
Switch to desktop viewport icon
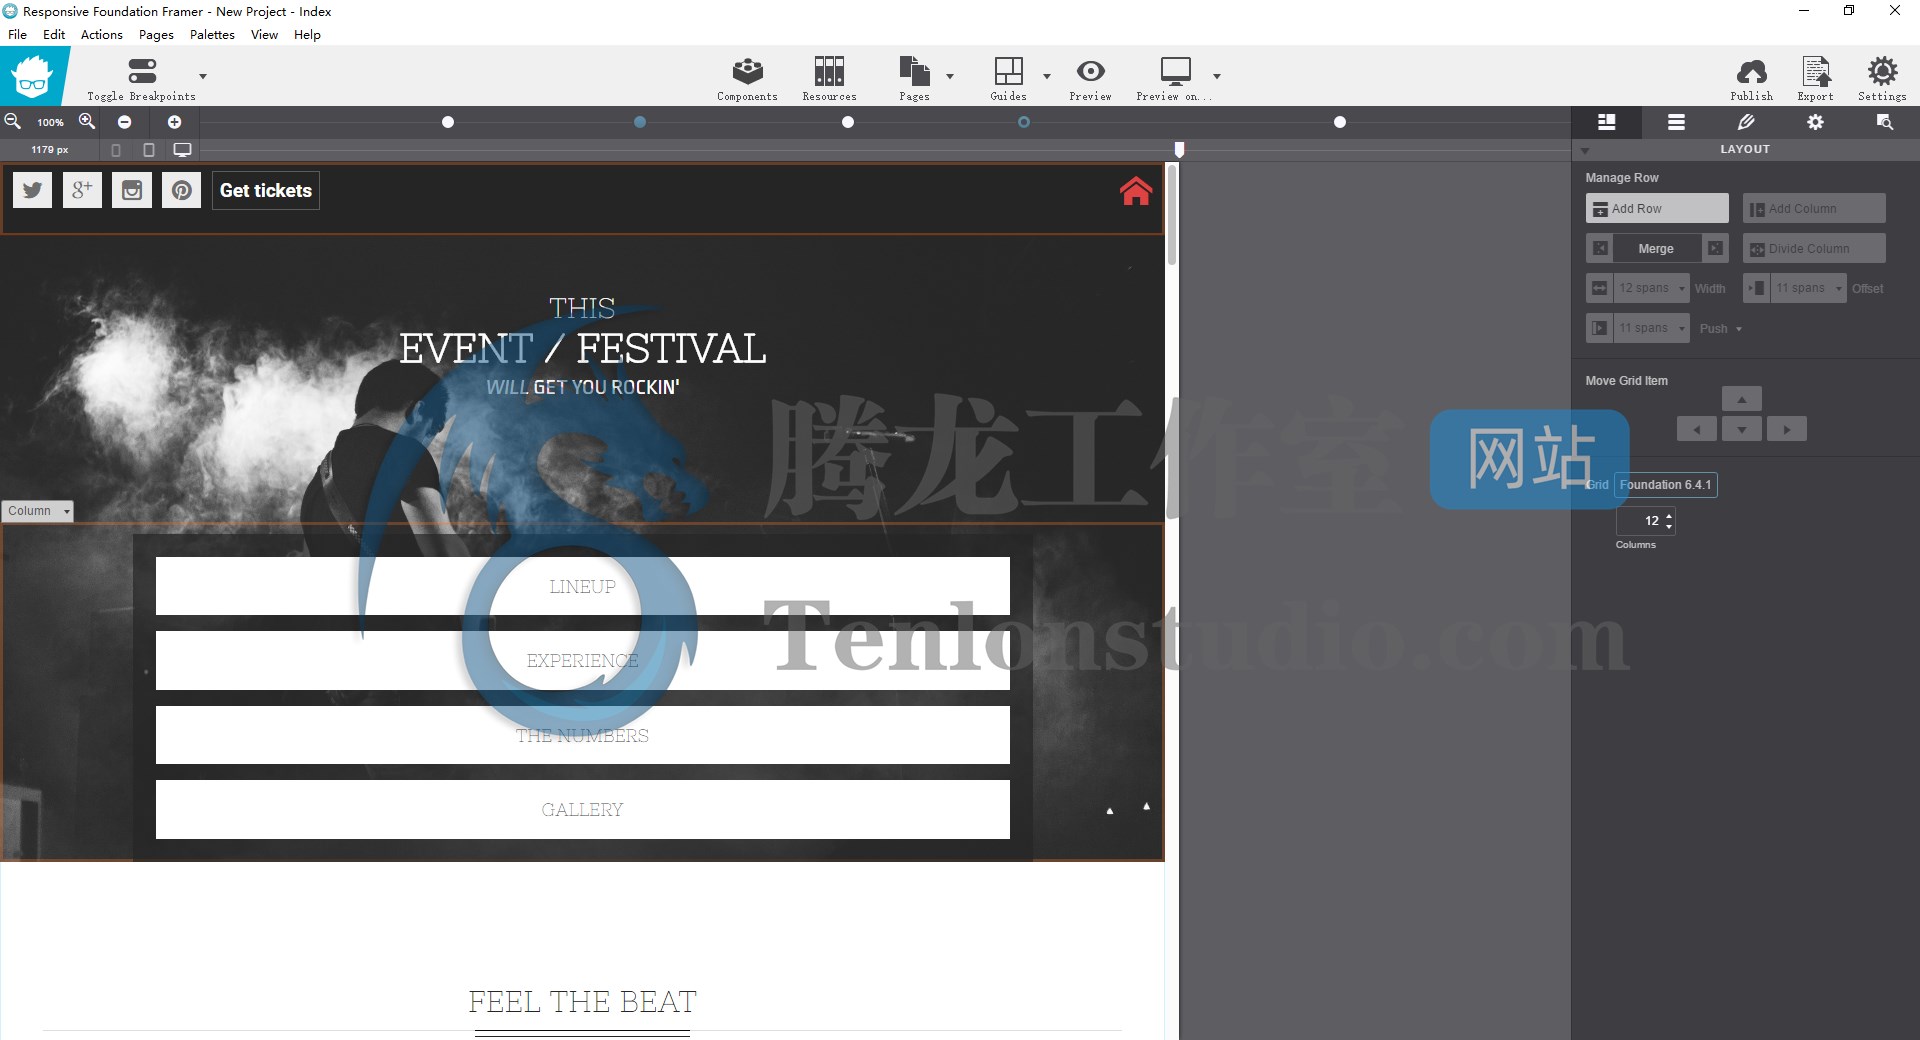click(182, 150)
